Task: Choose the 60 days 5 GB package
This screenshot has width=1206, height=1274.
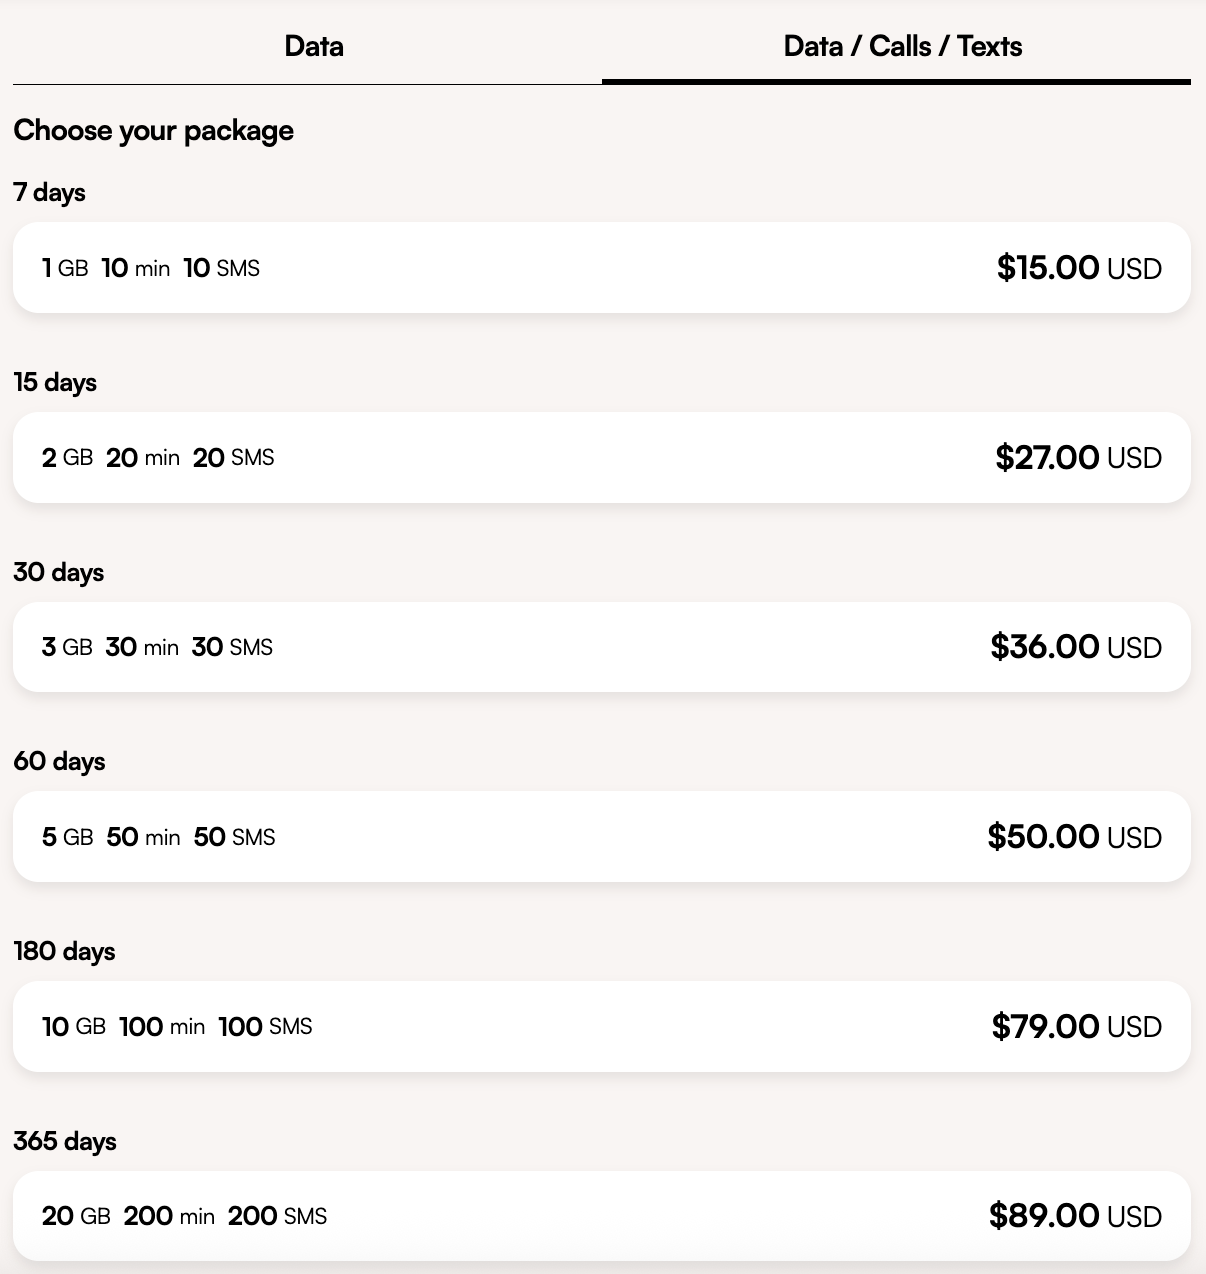Action: [600, 836]
